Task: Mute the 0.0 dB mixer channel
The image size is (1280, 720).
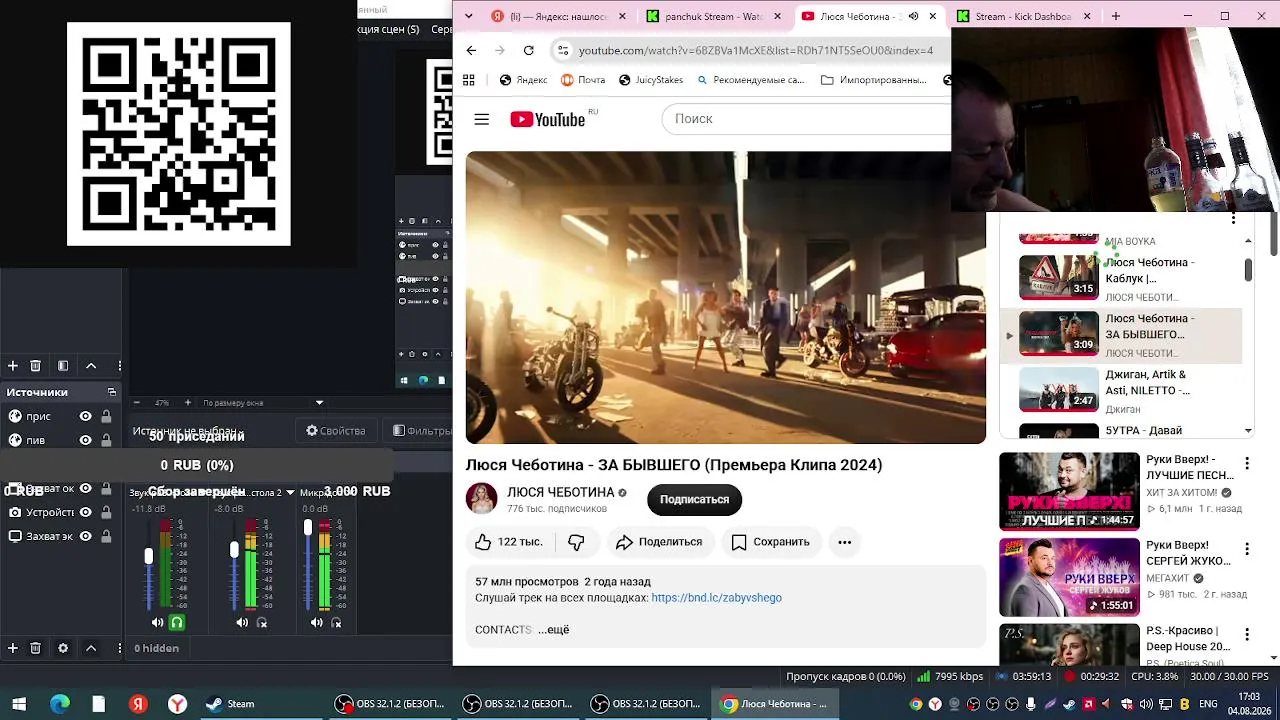Action: coord(317,622)
